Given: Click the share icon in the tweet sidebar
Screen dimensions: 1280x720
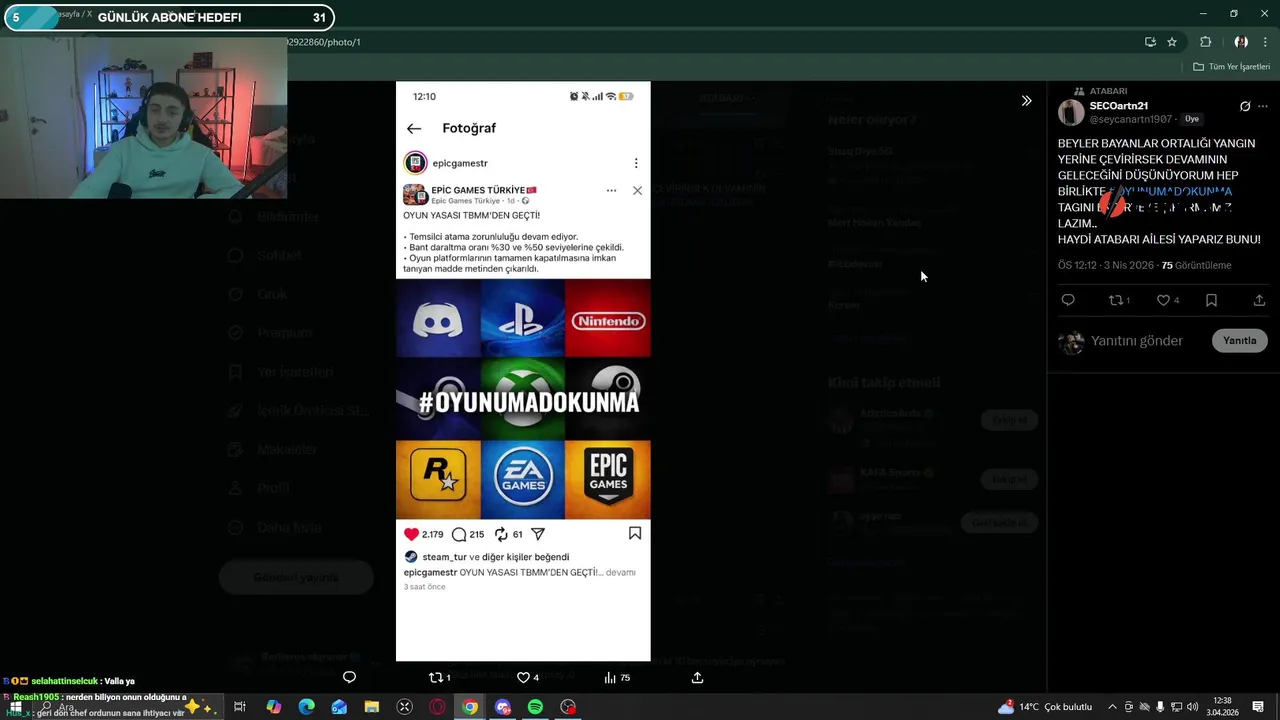Looking at the screenshot, I should (x=1259, y=300).
